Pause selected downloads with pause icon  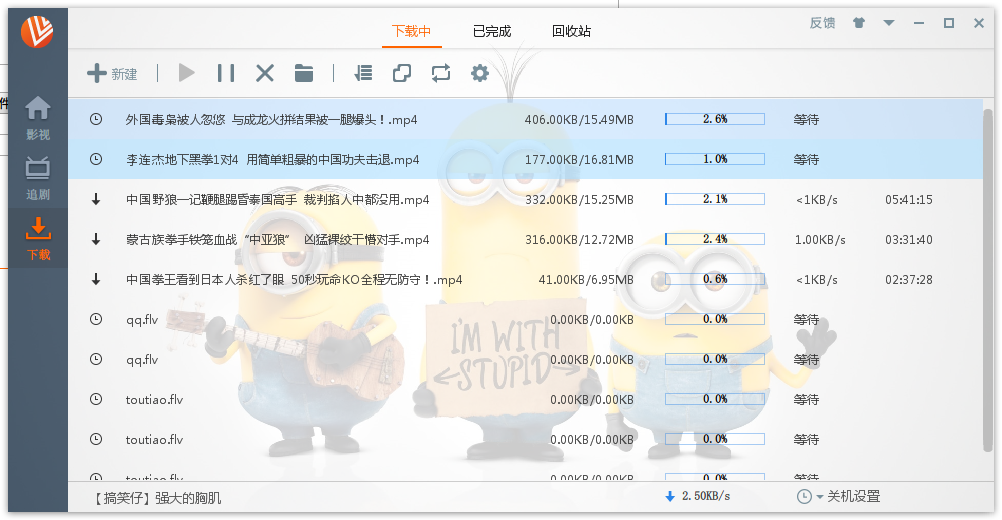point(226,73)
